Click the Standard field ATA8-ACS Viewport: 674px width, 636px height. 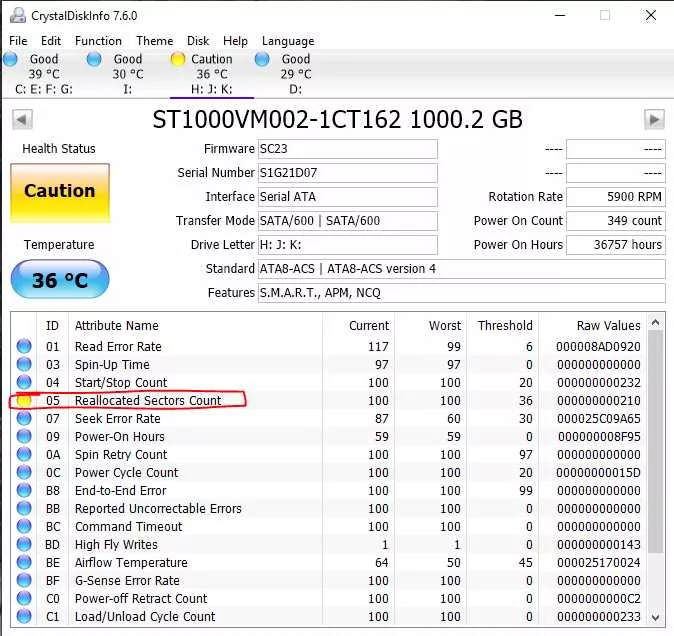pyautogui.click(x=461, y=269)
